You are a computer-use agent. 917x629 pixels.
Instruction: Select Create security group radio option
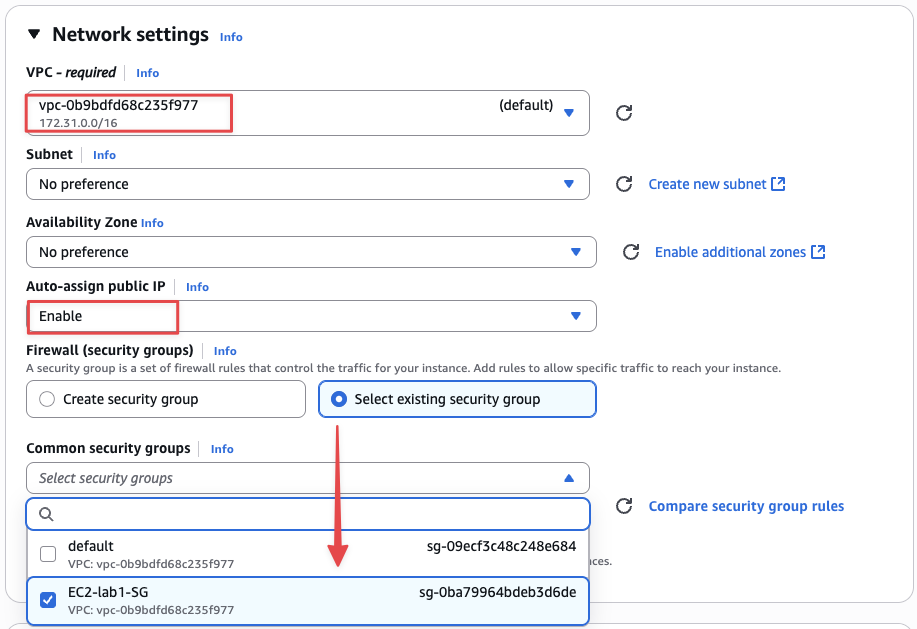(166, 399)
